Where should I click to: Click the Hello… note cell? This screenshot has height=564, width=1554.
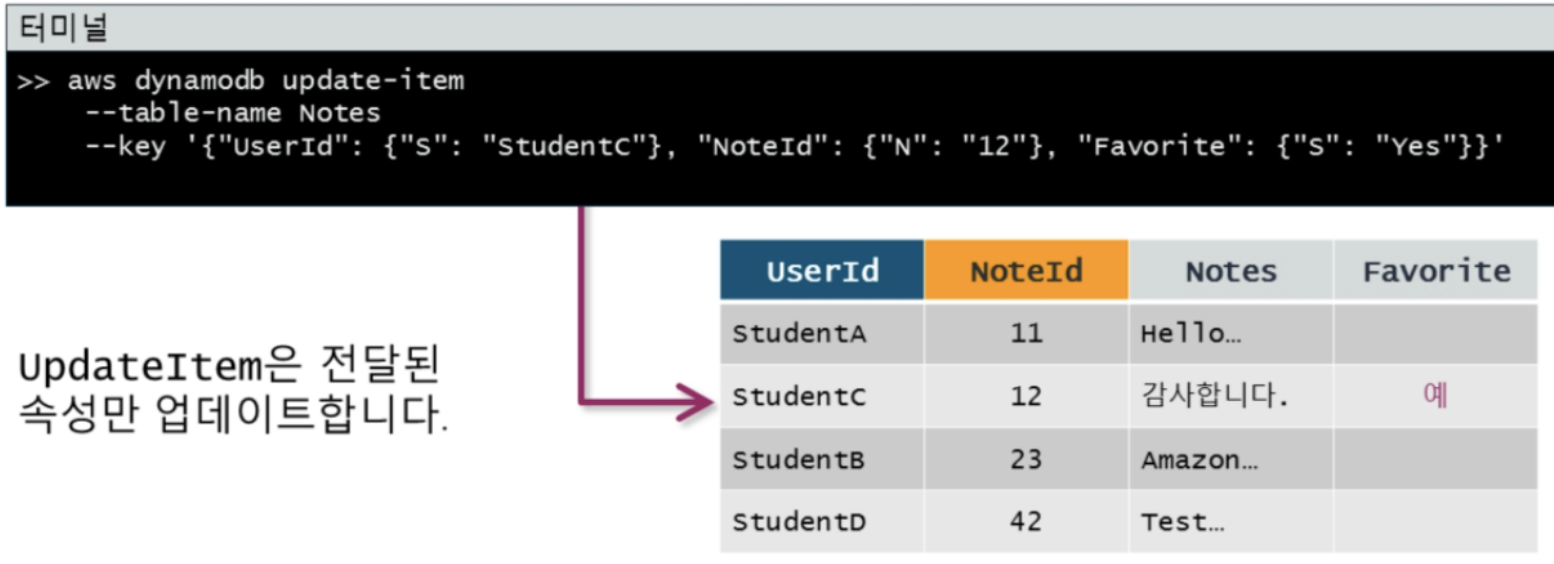coord(1231,334)
